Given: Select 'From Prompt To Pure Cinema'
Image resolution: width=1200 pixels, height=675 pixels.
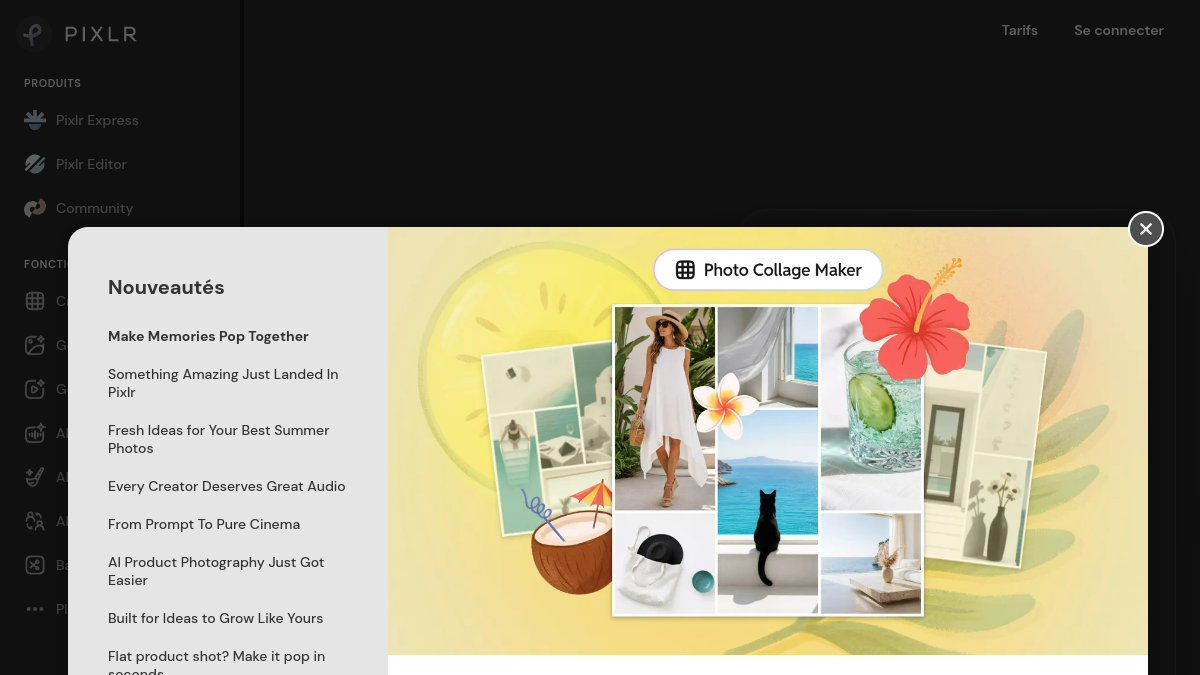Looking at the screenshot, I should click(x=204, y=524).
